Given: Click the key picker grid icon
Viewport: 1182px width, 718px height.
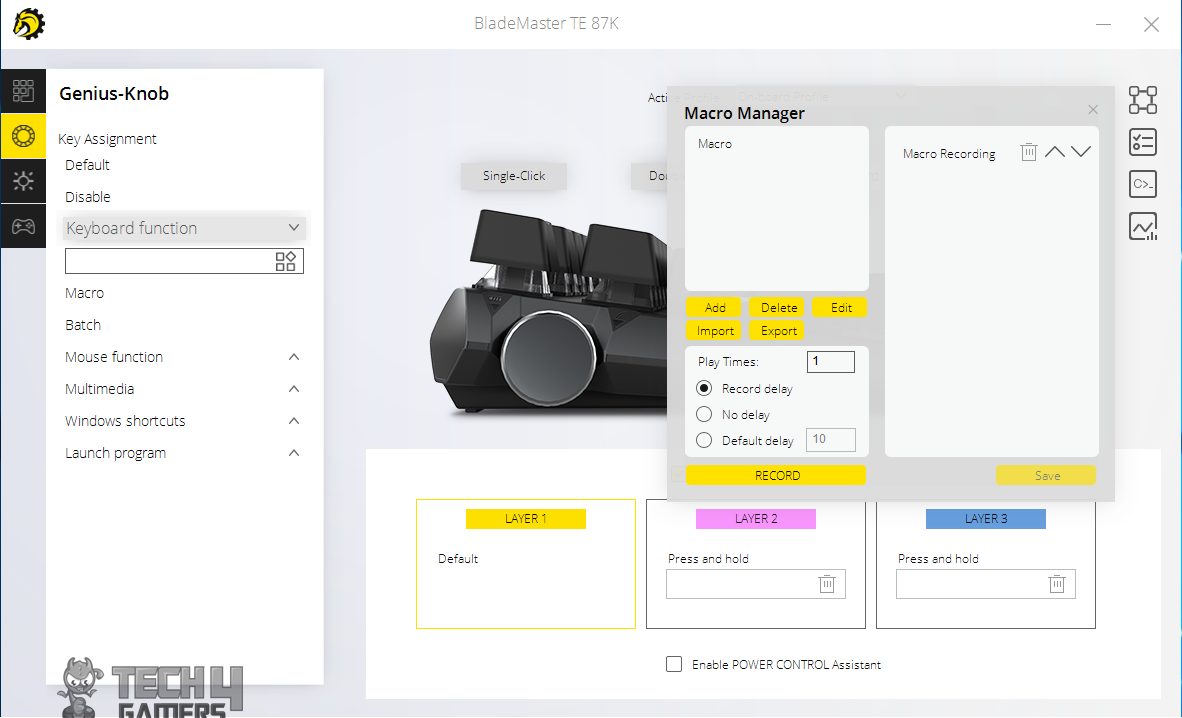Looking at the screenshot, I should 286,261.
